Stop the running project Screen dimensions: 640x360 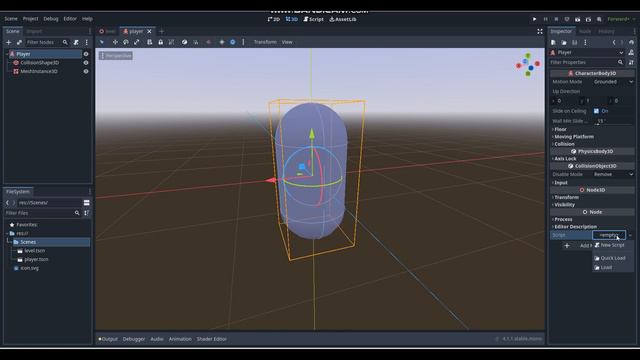coord(556,19)
